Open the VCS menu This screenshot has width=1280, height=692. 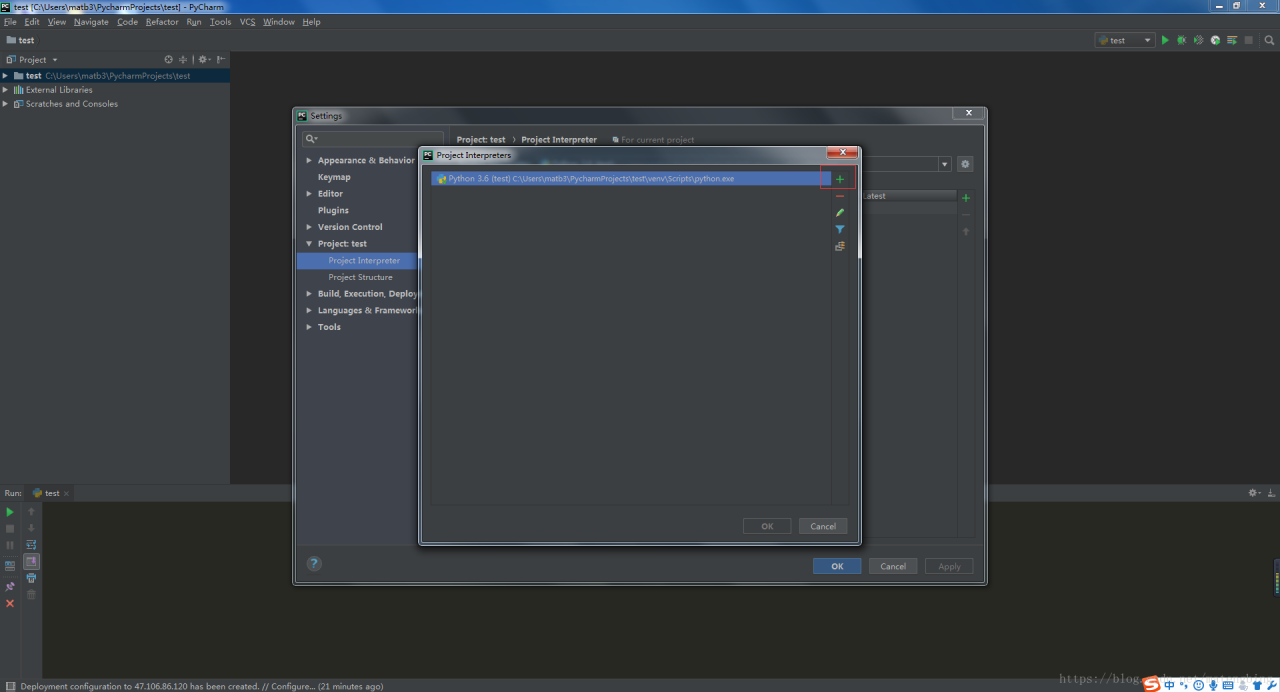tap(247, 22)
